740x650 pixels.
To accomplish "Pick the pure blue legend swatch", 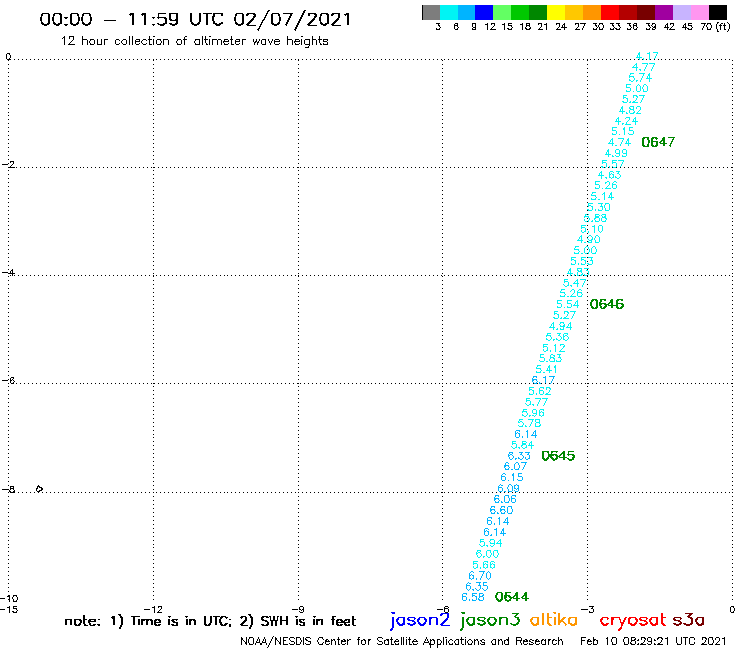I will click(x=484, y=12).
